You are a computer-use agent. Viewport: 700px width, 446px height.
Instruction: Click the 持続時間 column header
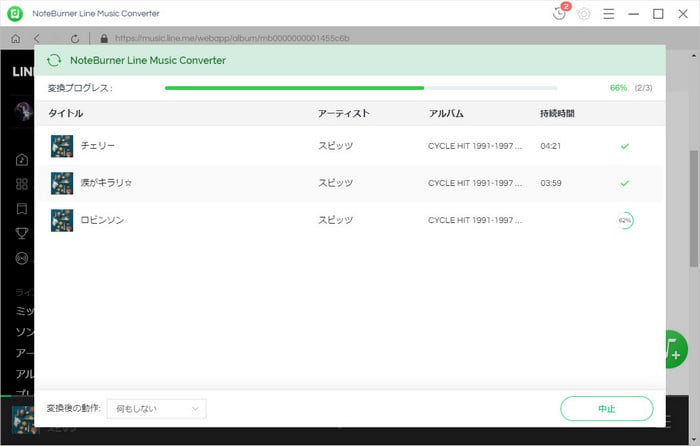[x=557, y=113]
